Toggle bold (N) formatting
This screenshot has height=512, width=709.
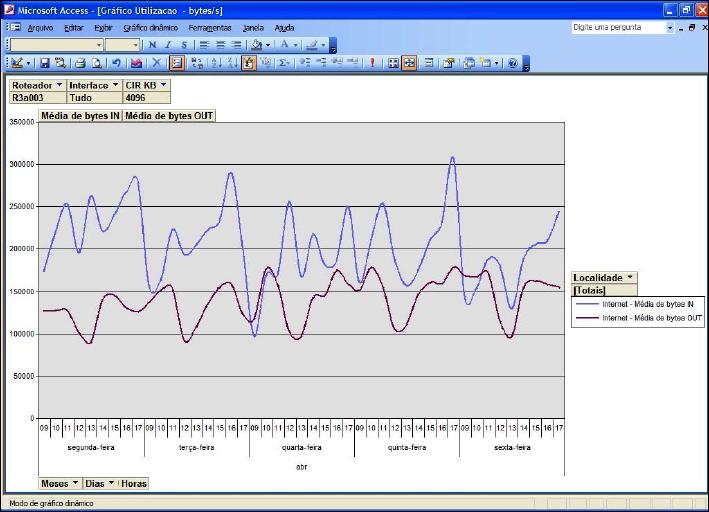[x=152, y=45]
